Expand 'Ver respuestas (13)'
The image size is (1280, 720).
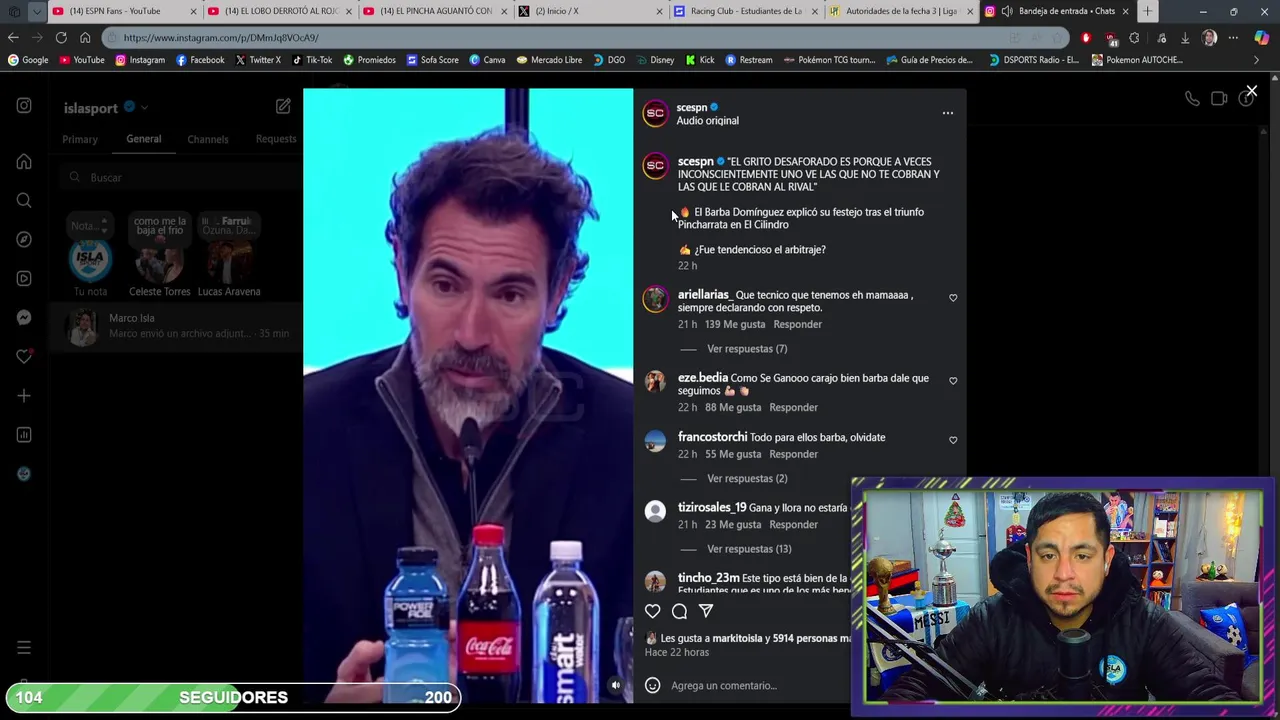click(749, 549)
